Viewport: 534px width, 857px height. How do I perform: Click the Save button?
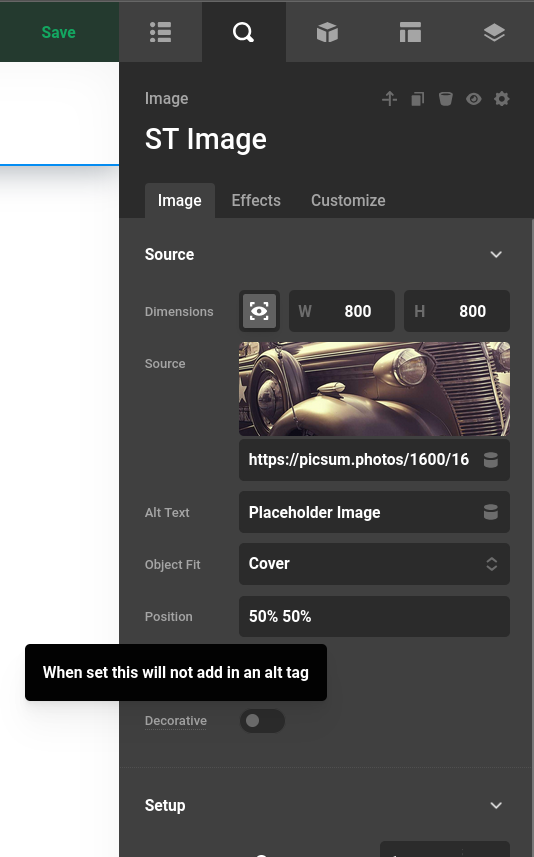pyautogui.click(x=59, y=32)
